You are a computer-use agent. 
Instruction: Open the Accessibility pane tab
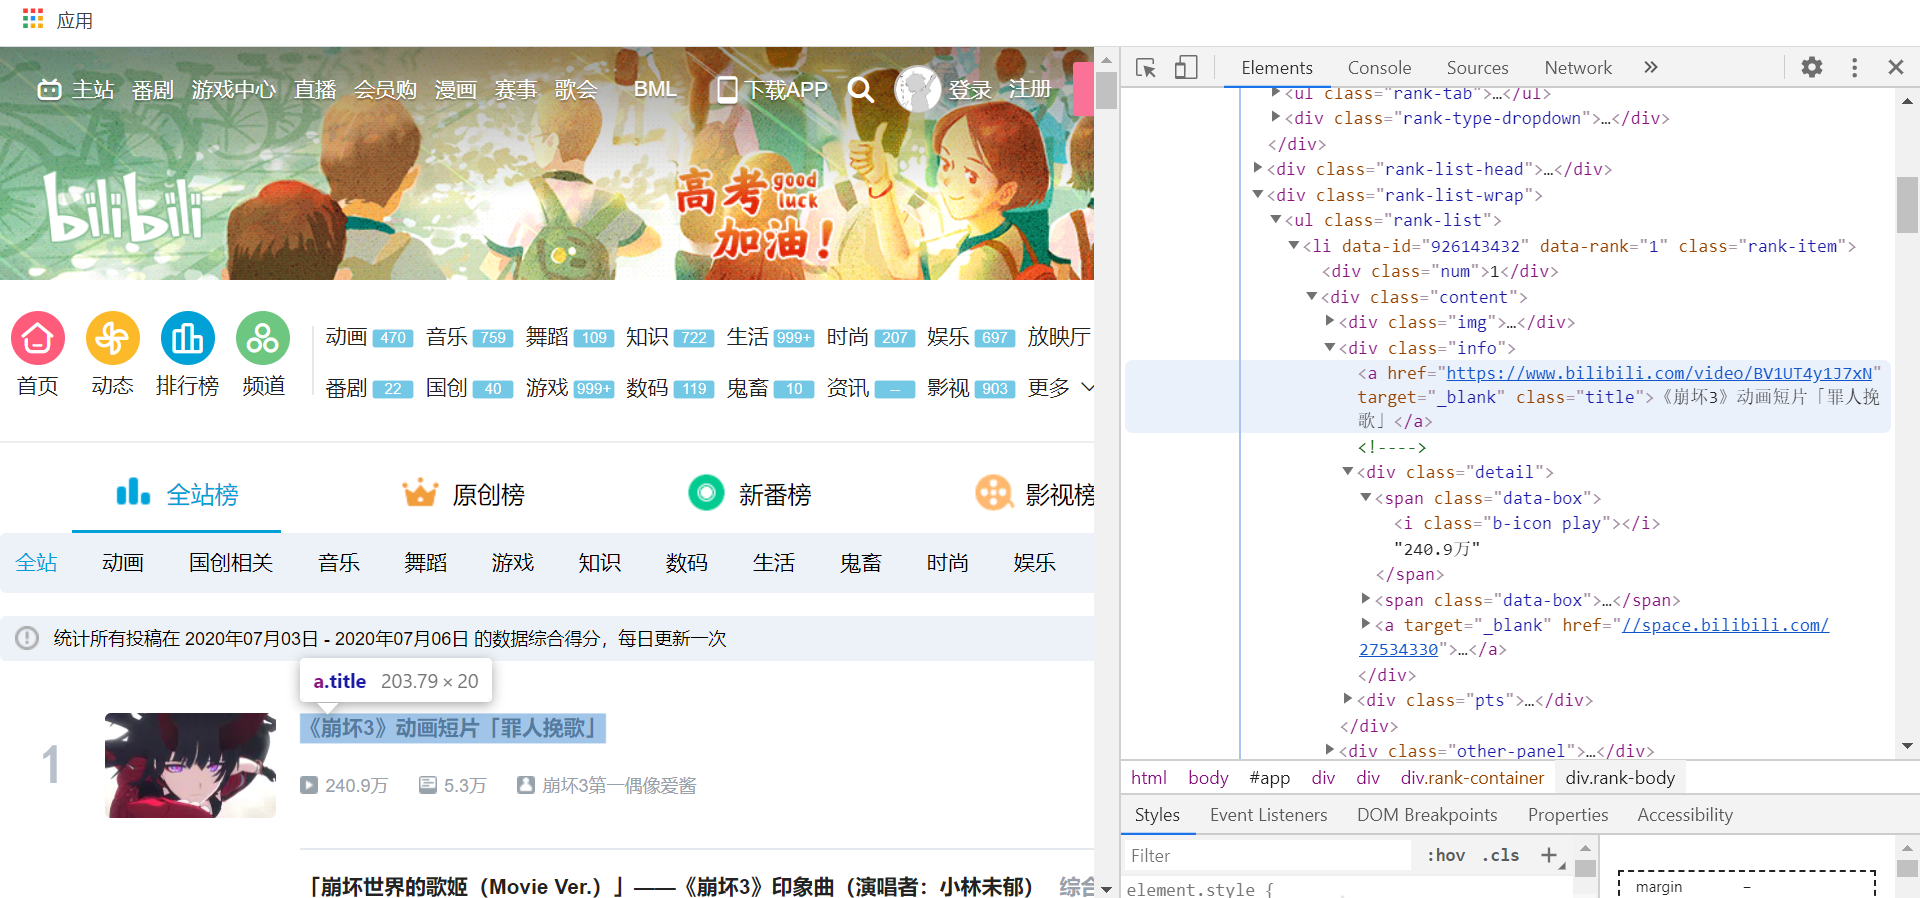(x=1685, y=815)
